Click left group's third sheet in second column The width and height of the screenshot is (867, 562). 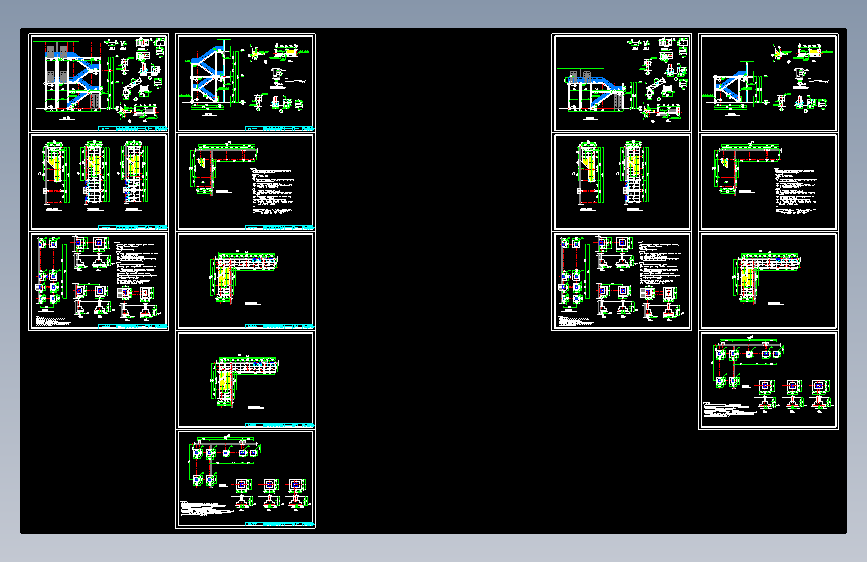tap(246, 282)
